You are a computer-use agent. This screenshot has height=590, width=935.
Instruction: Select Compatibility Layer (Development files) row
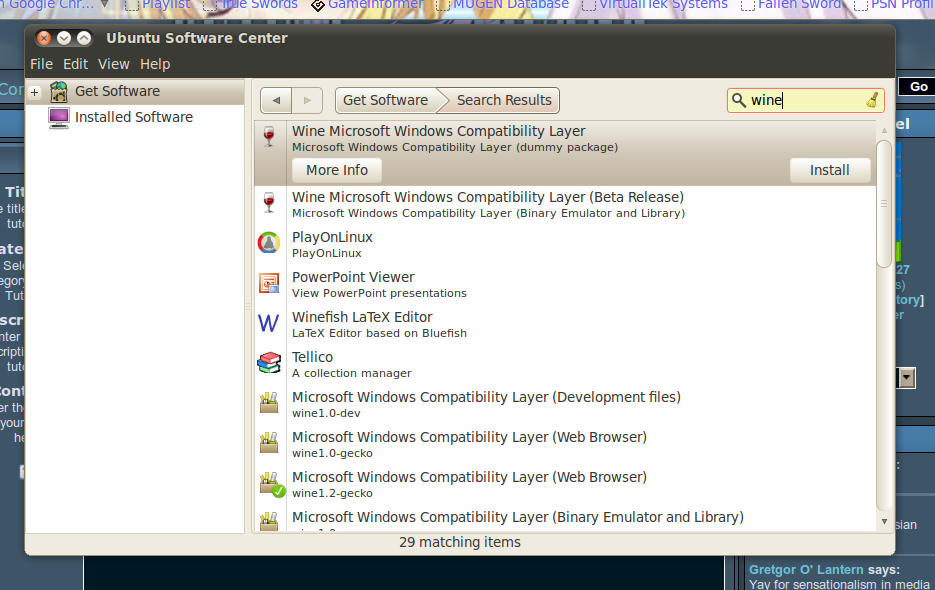(x=565, y=403)
